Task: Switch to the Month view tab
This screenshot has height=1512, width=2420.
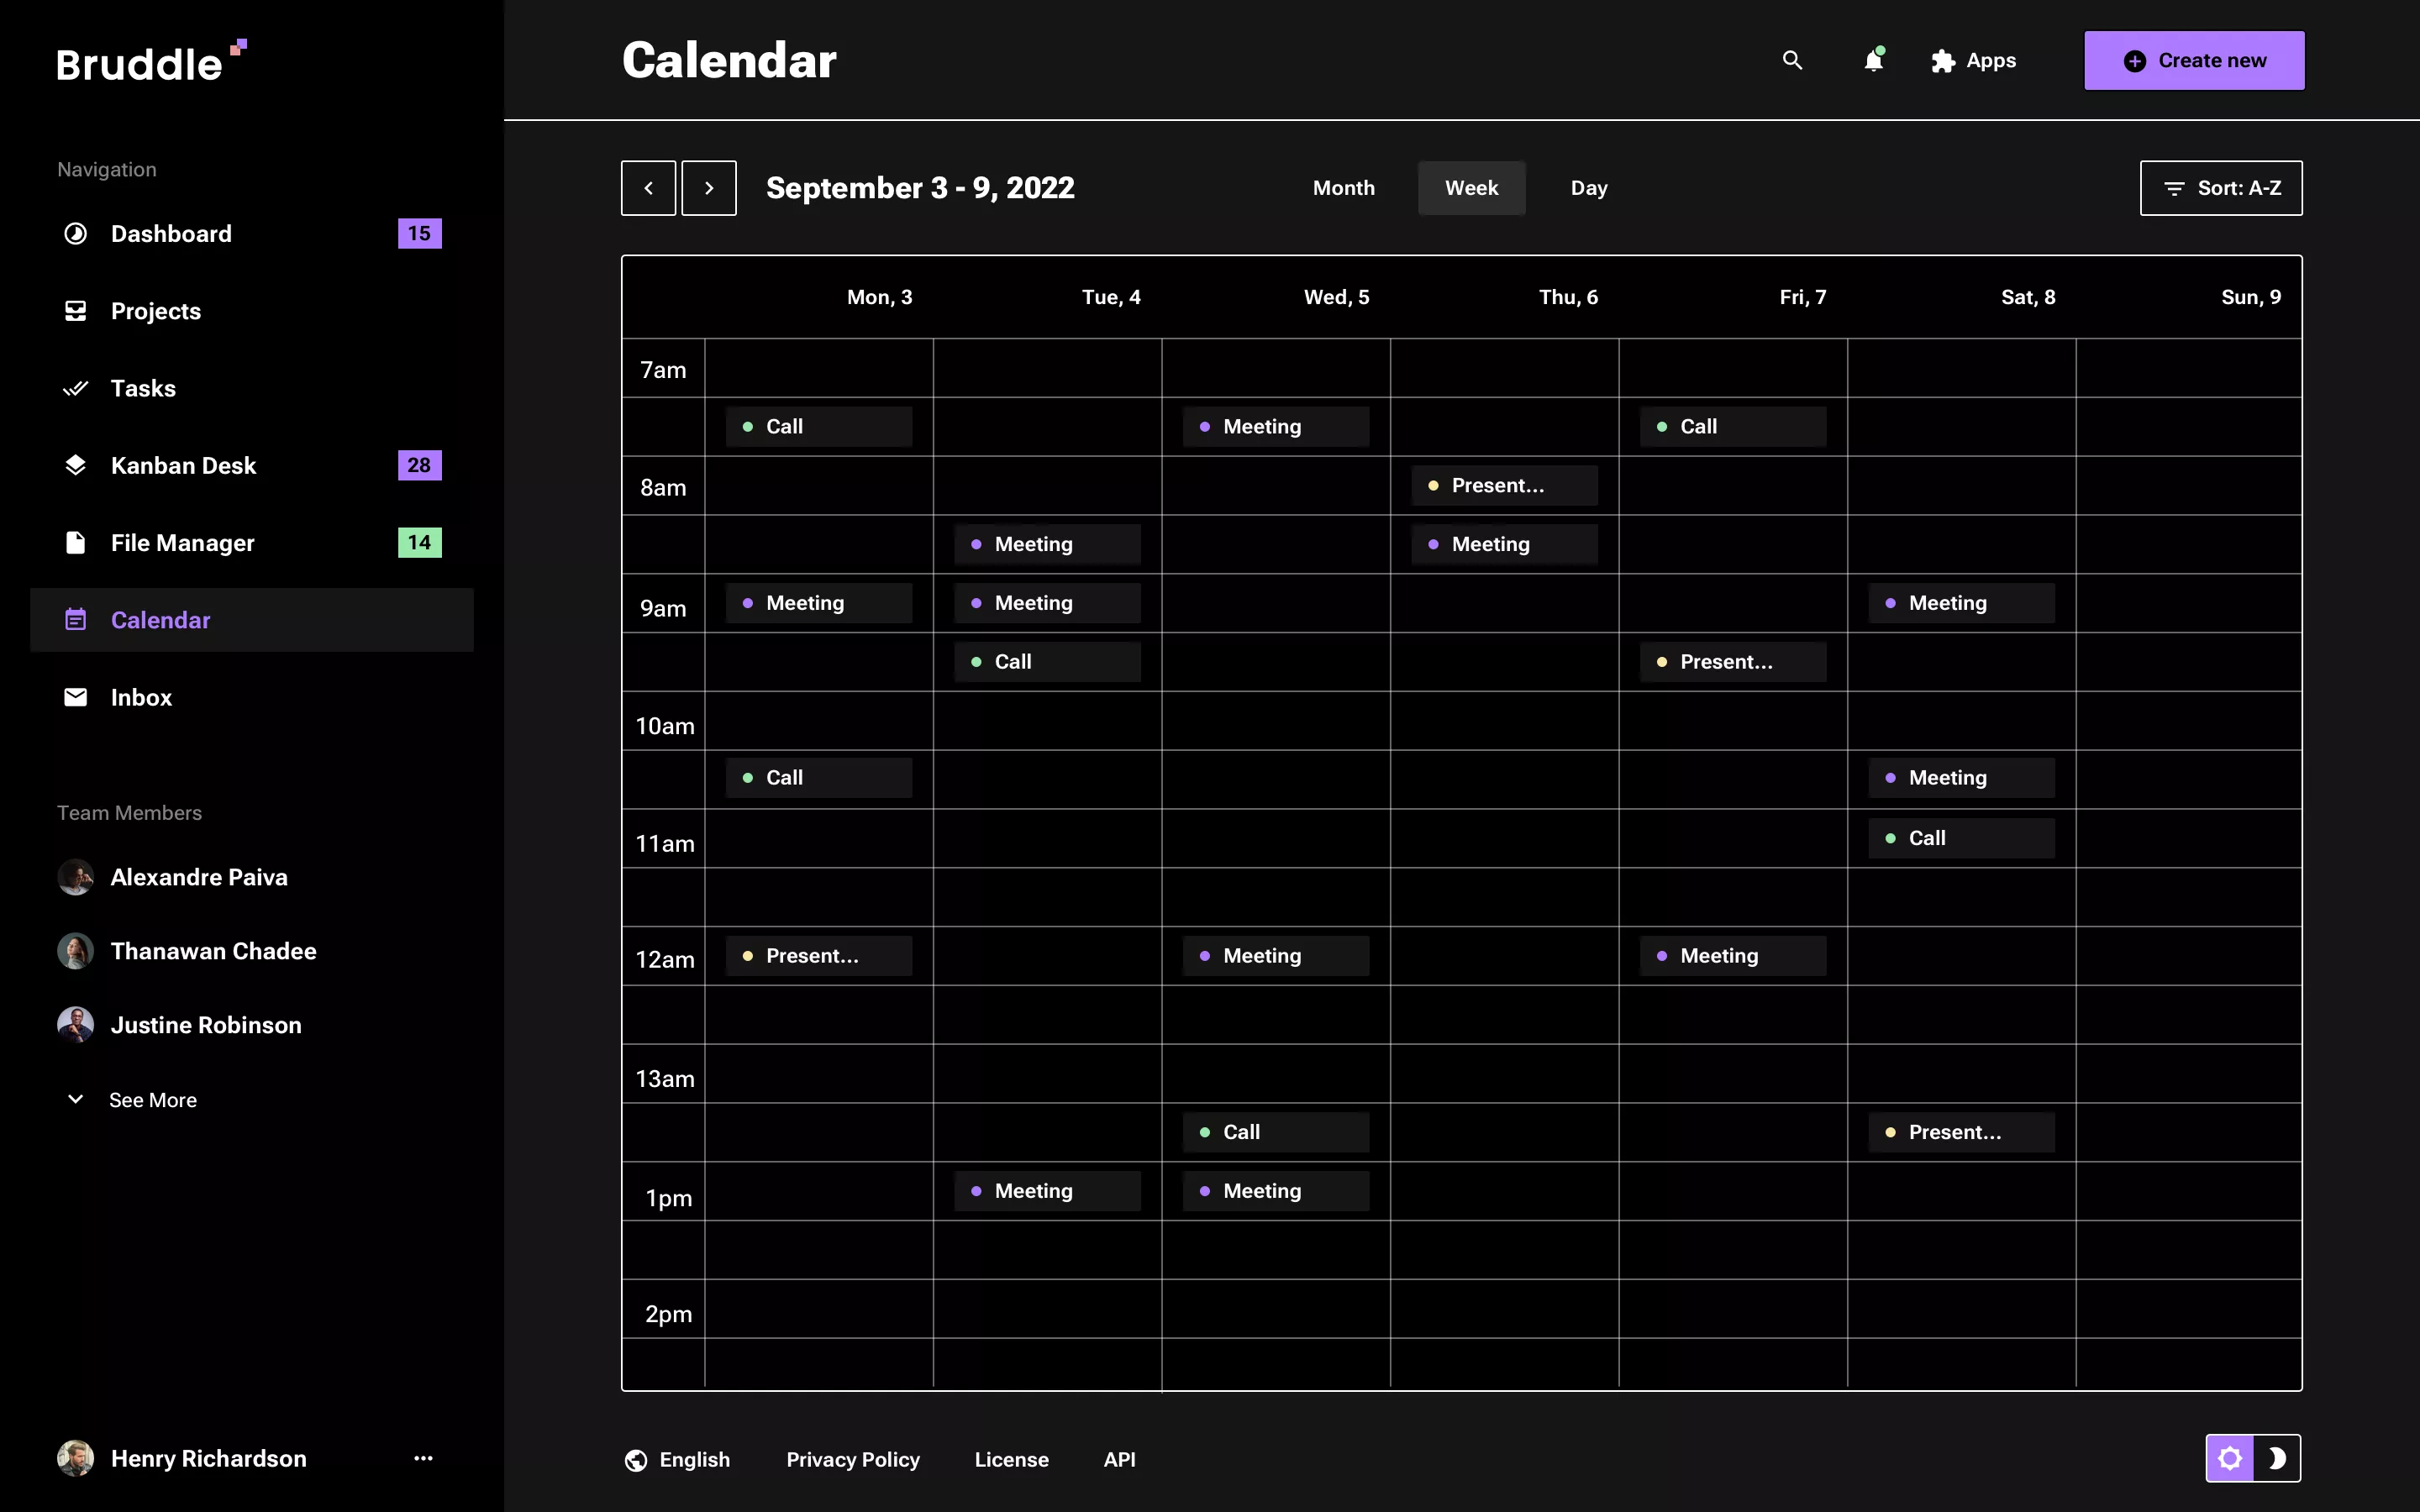Action: click(1343, 188)
